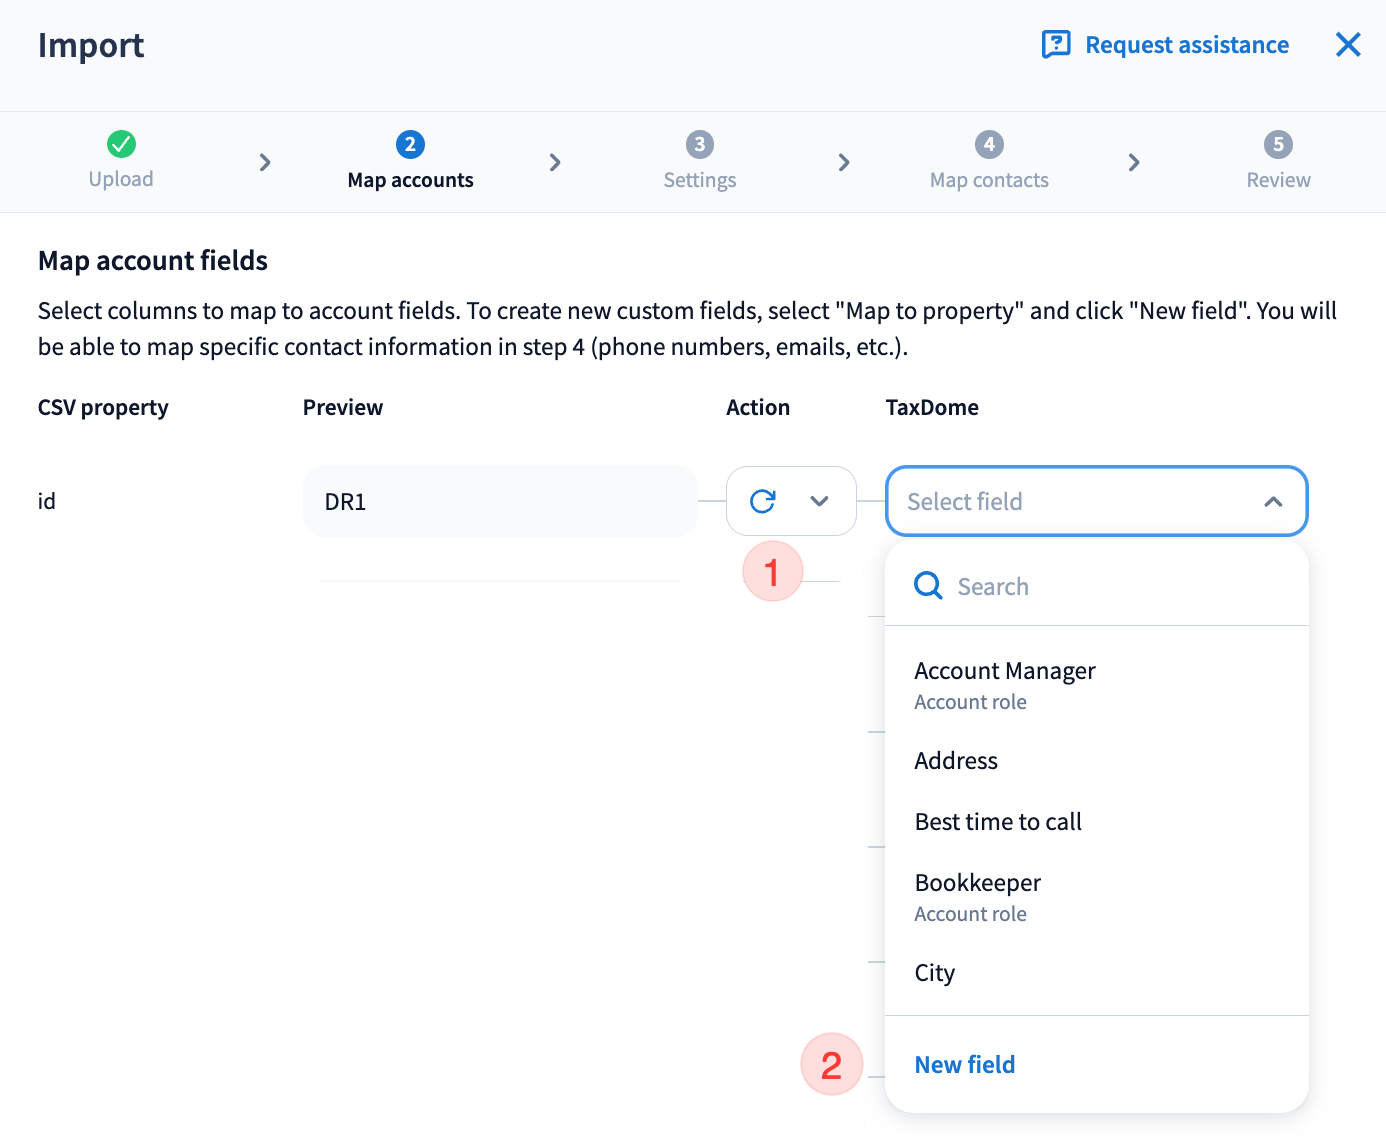This screenshot has height=1142, width=1386.
Task: Click the Request assistance link
Action: [1186, 45]
